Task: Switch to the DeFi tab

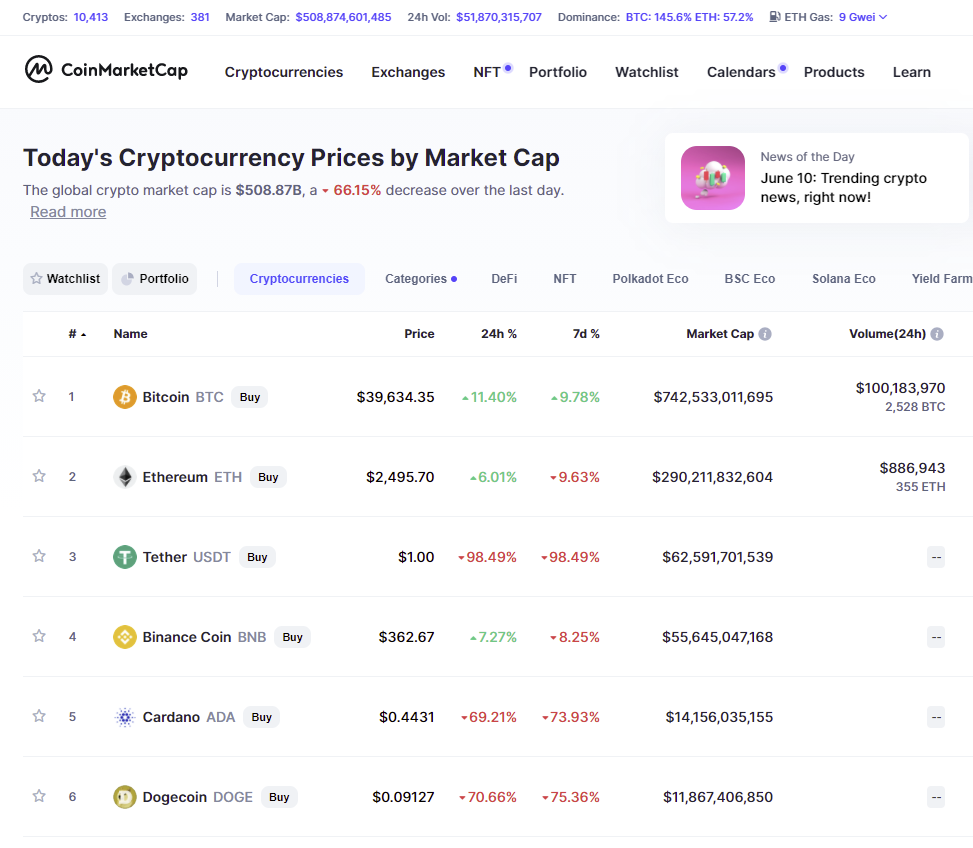Action: click(504, 279)
